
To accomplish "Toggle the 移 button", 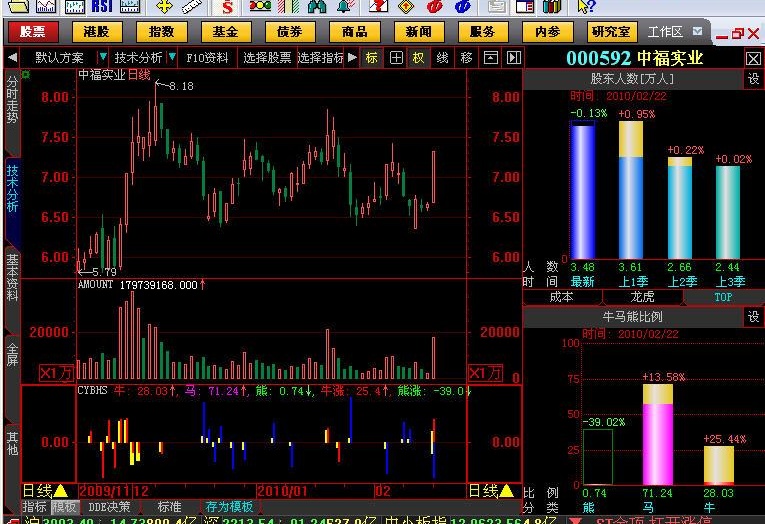I will tap(466, 58).
